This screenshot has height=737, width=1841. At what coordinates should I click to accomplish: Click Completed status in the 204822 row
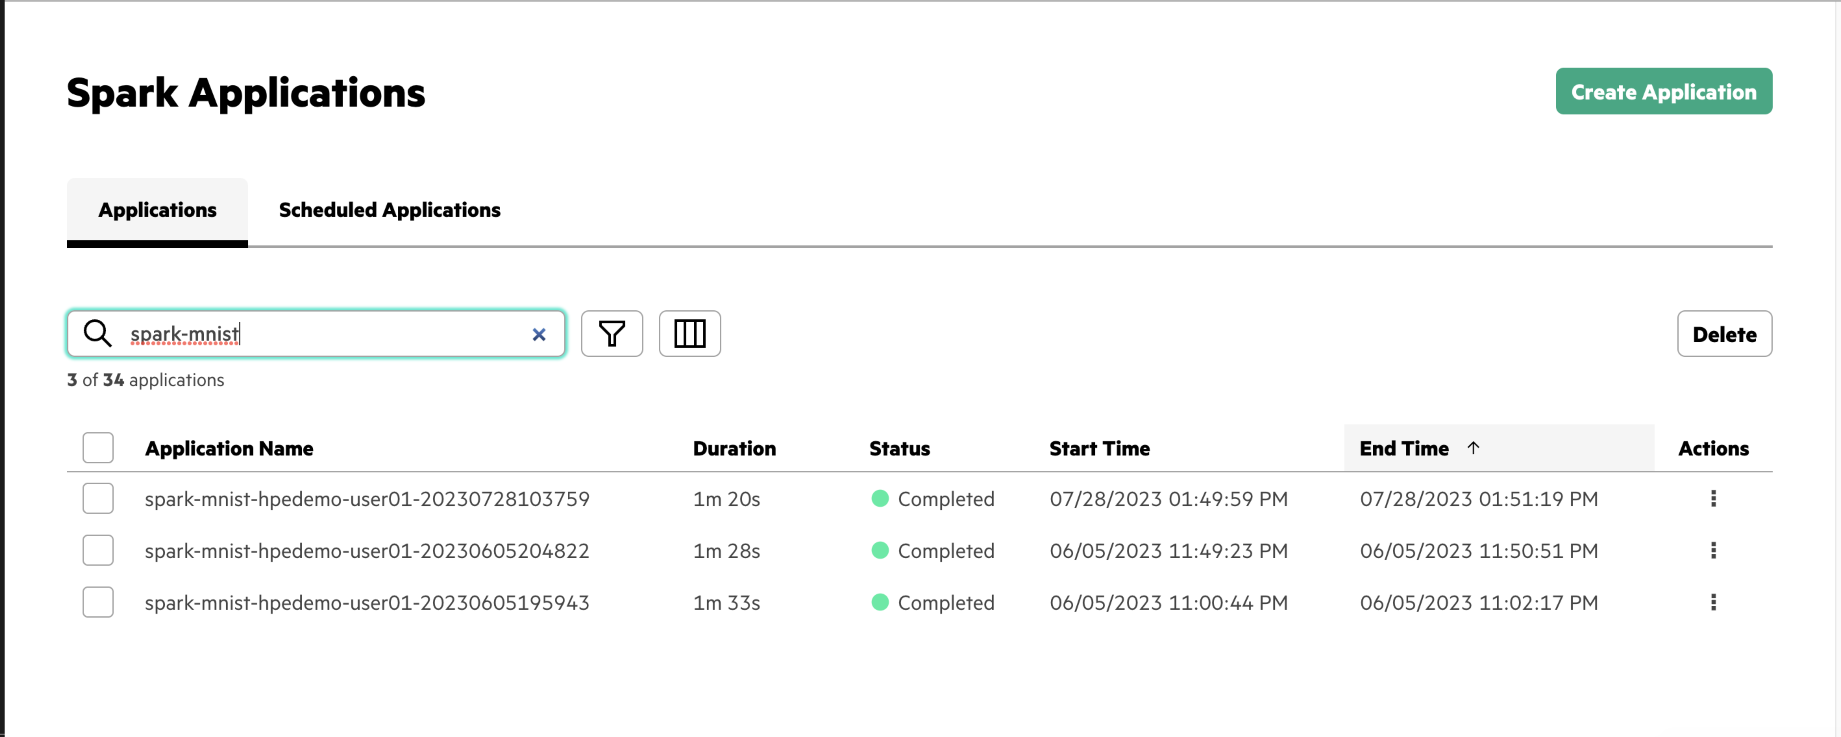click(933, 550)
